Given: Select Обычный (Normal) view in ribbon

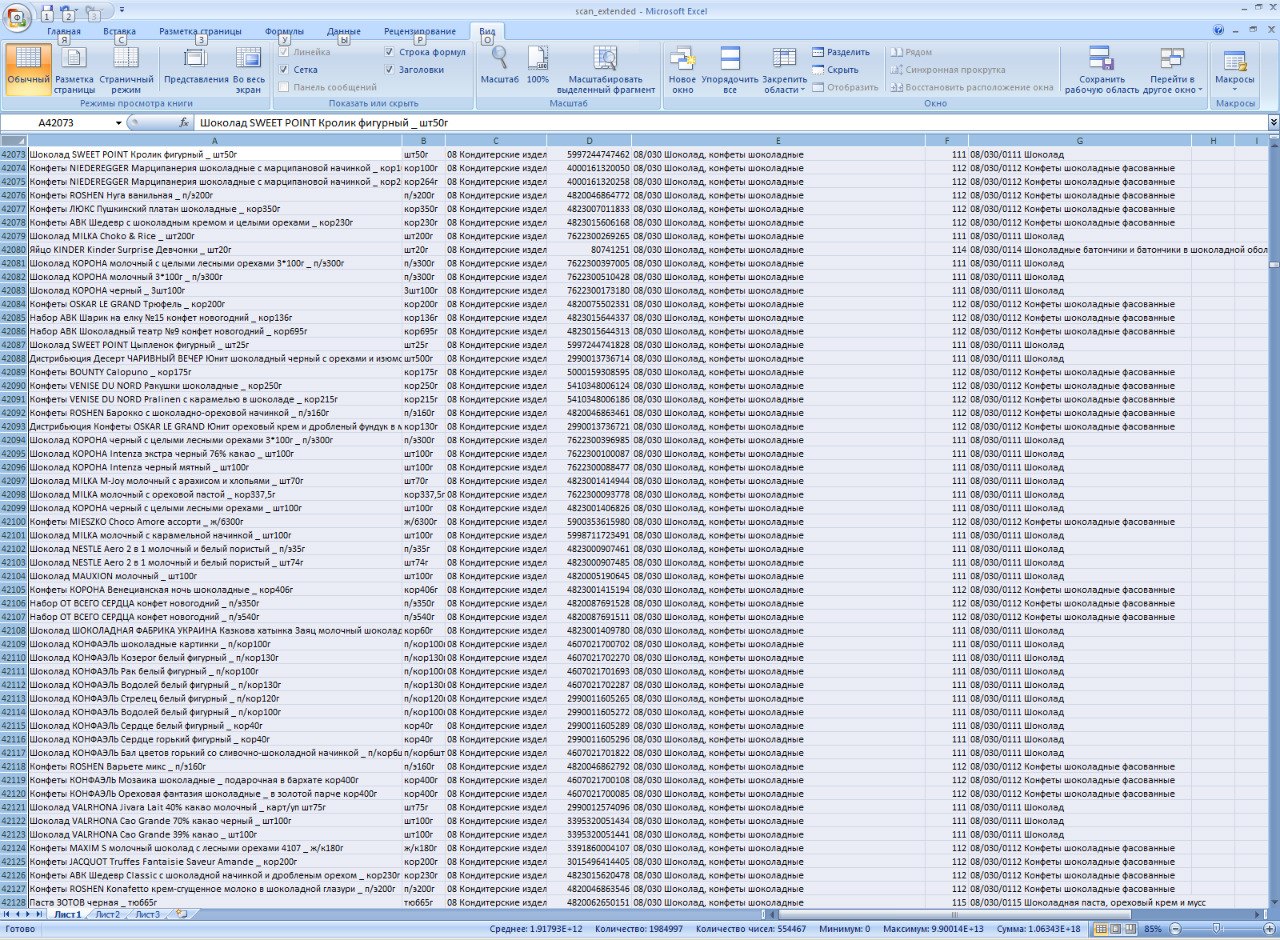Looking at the screenshot, I should (x=28, y=70).
